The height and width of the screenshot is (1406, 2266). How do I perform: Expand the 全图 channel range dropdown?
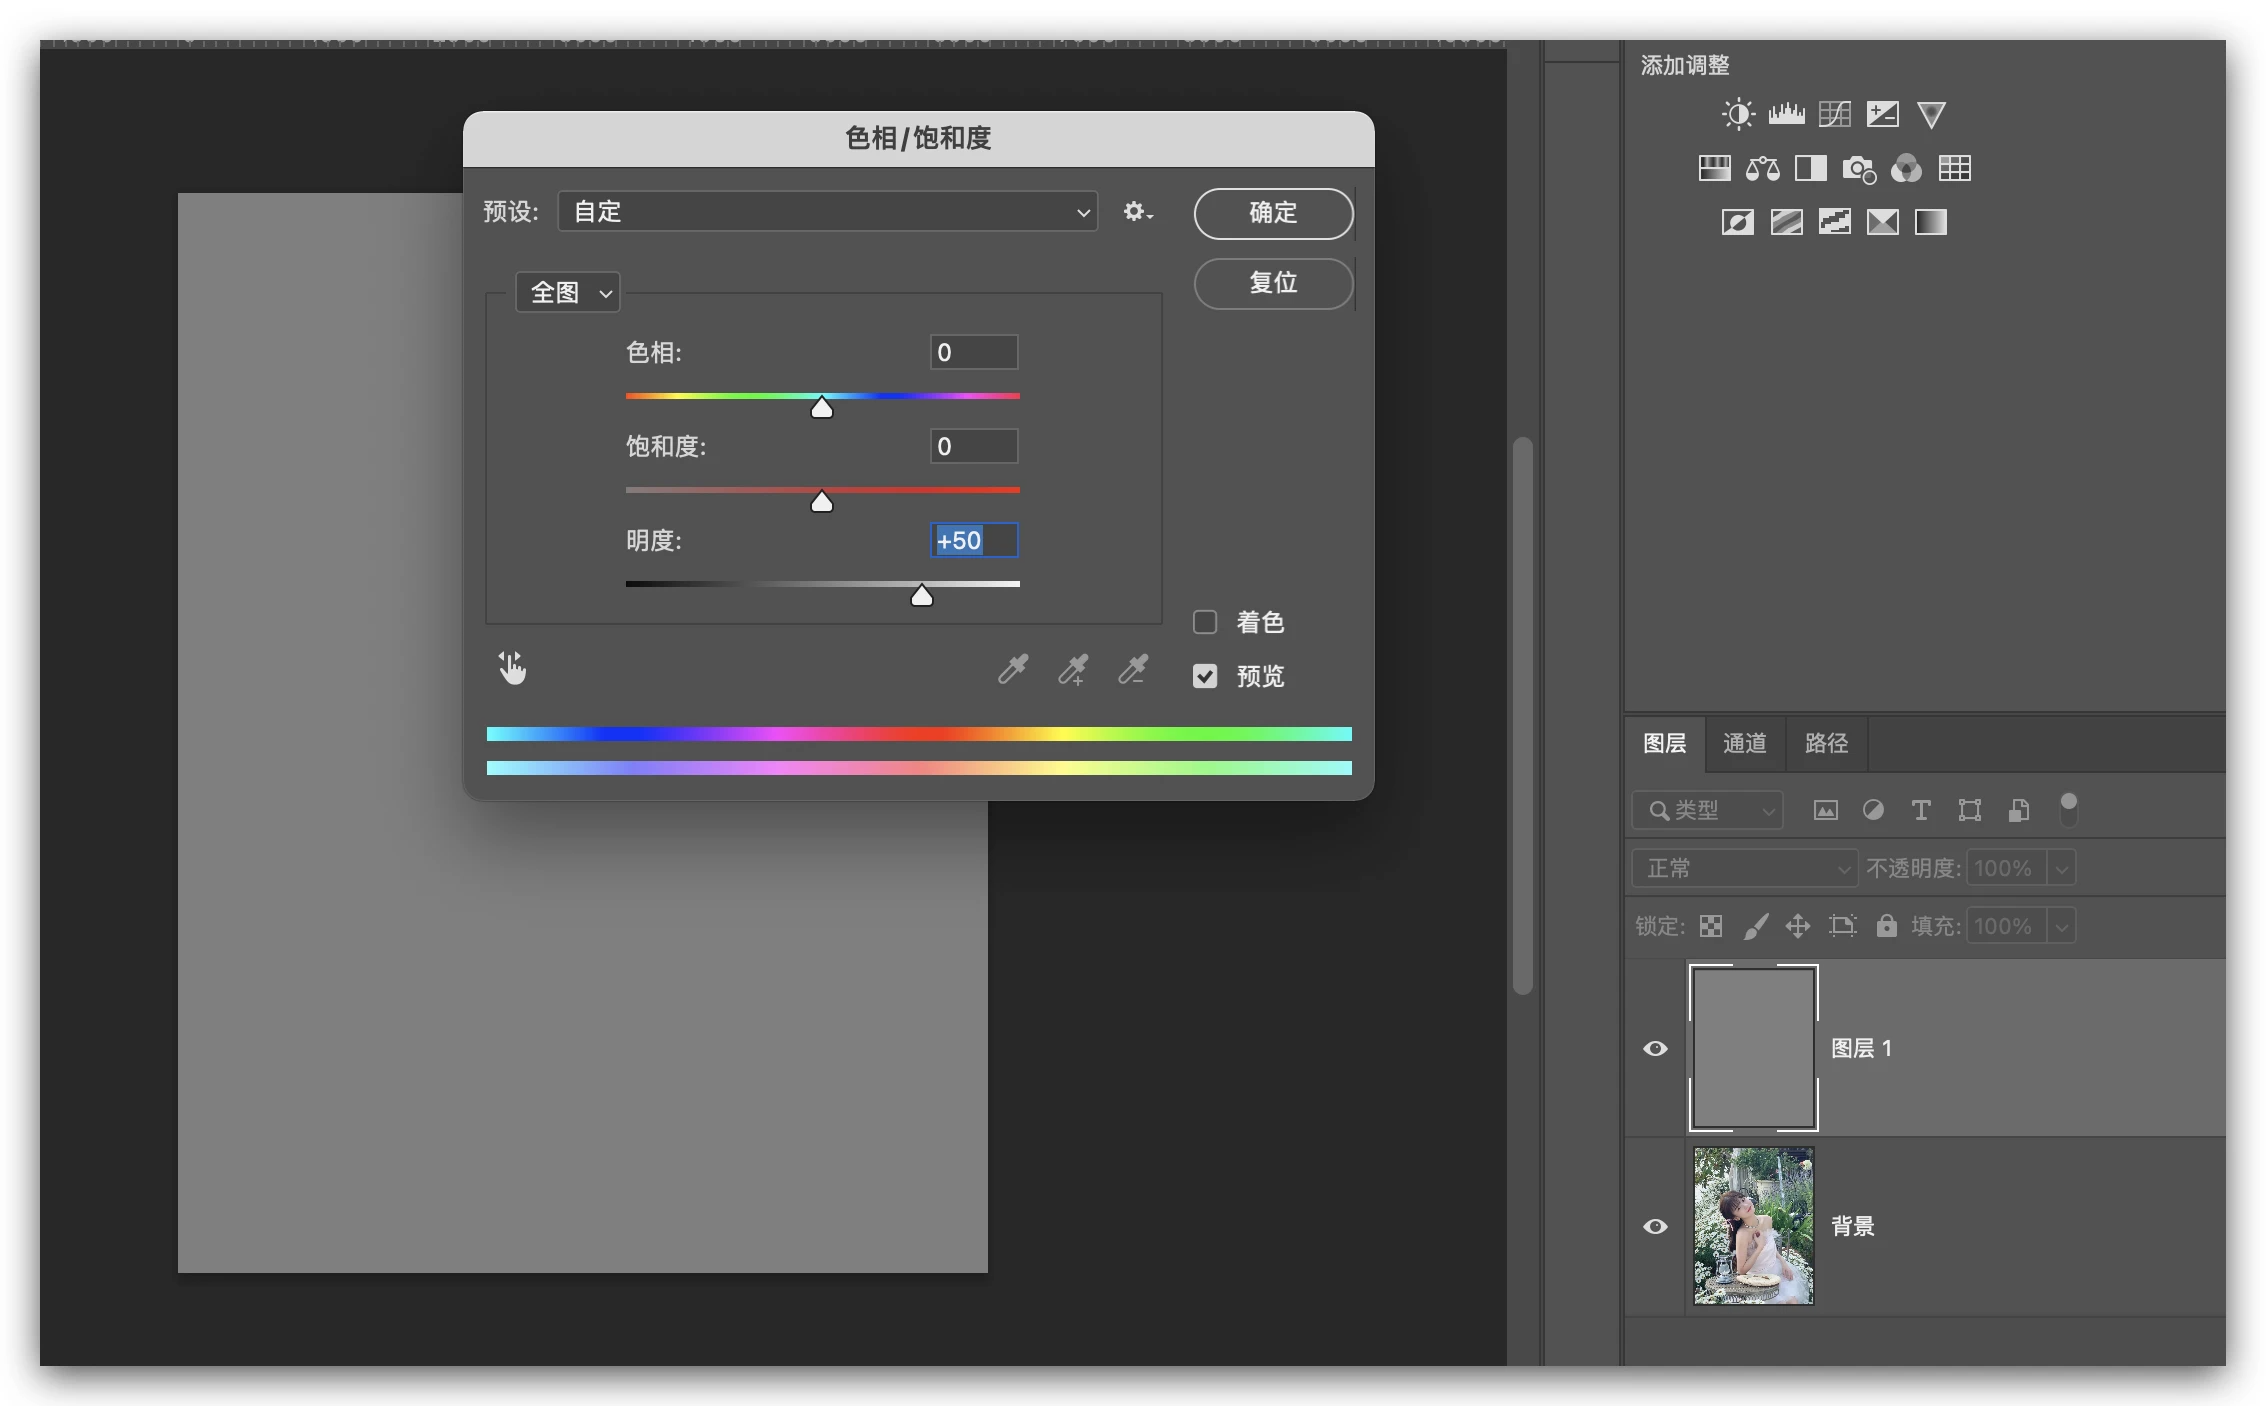[x=568, y=292]
